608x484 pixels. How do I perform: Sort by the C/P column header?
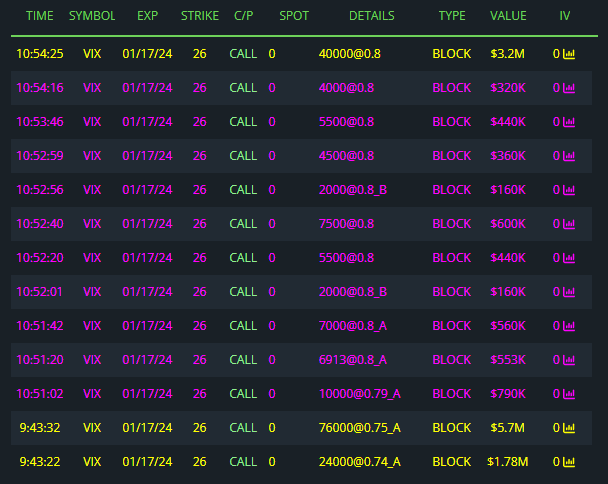(244, 16)
